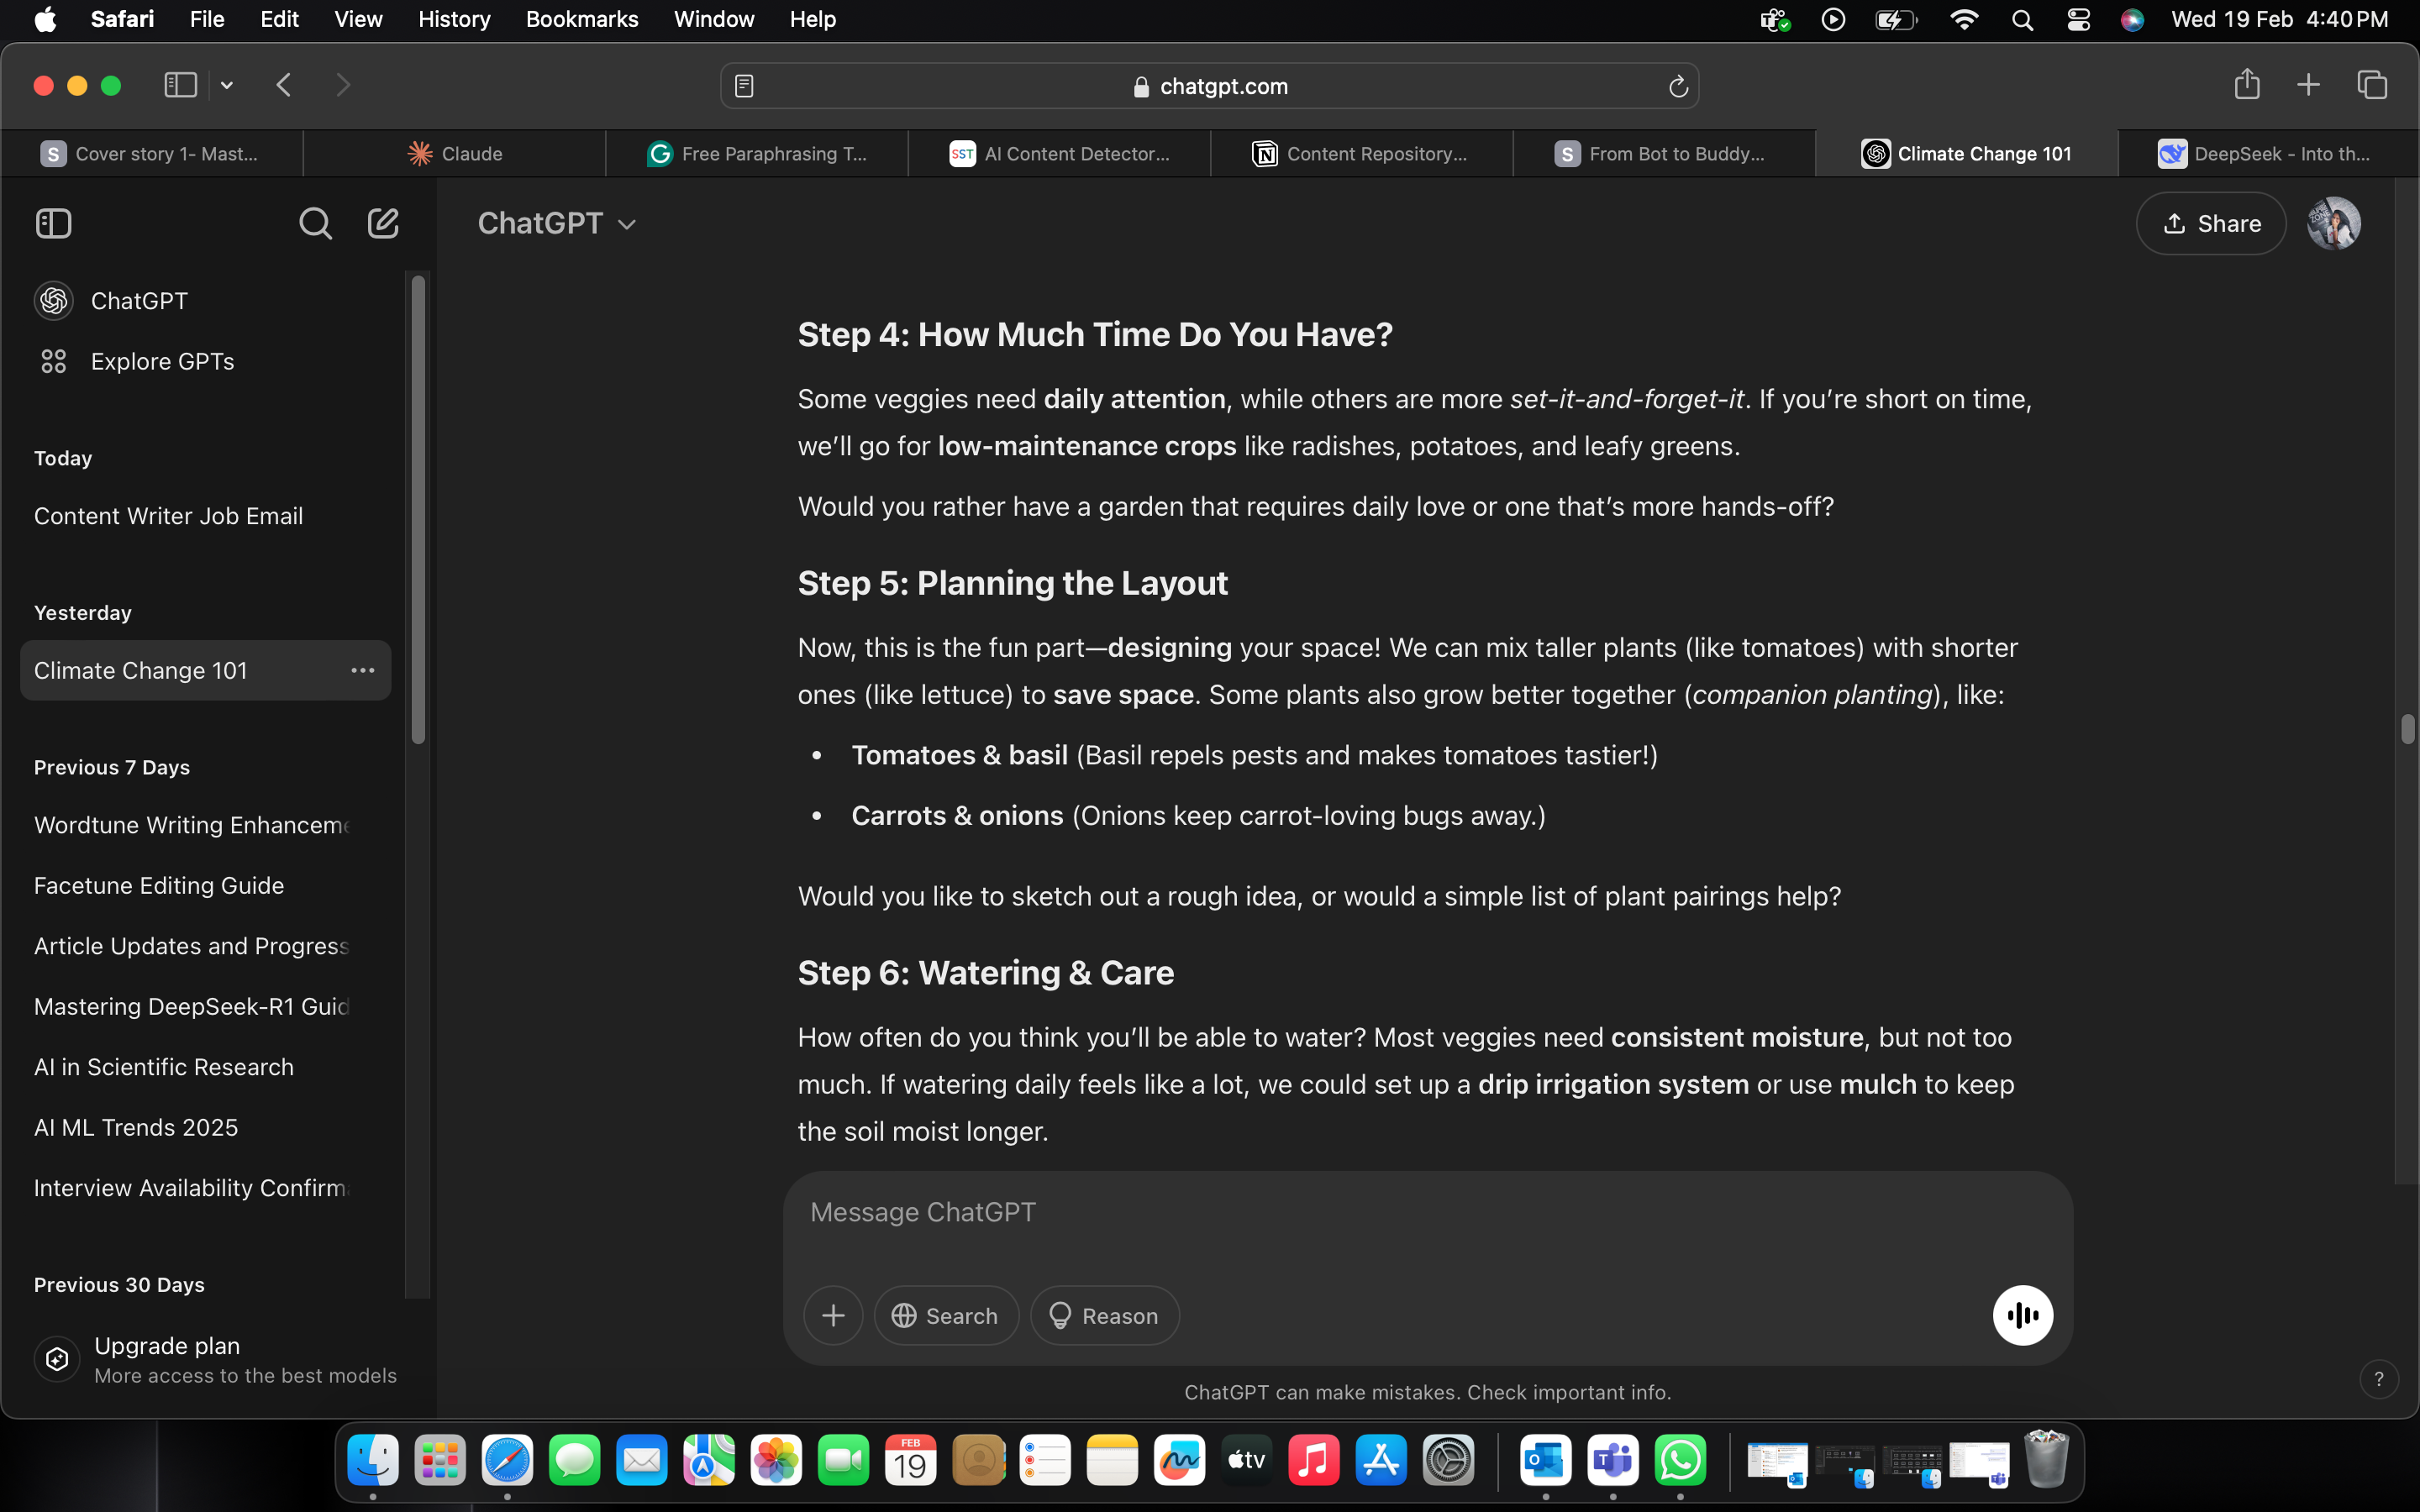
Task: Open the Apple menu
Action: click(45, 19)
